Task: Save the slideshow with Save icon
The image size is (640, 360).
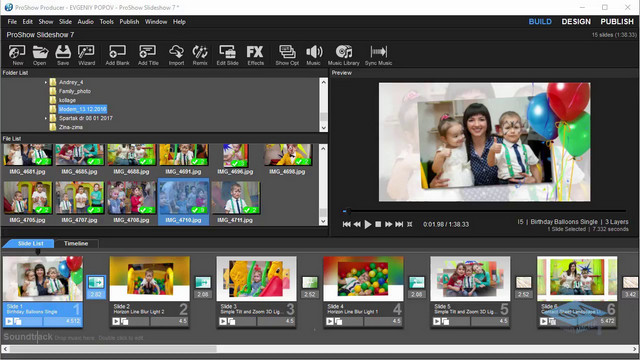Action: [63, 55]
